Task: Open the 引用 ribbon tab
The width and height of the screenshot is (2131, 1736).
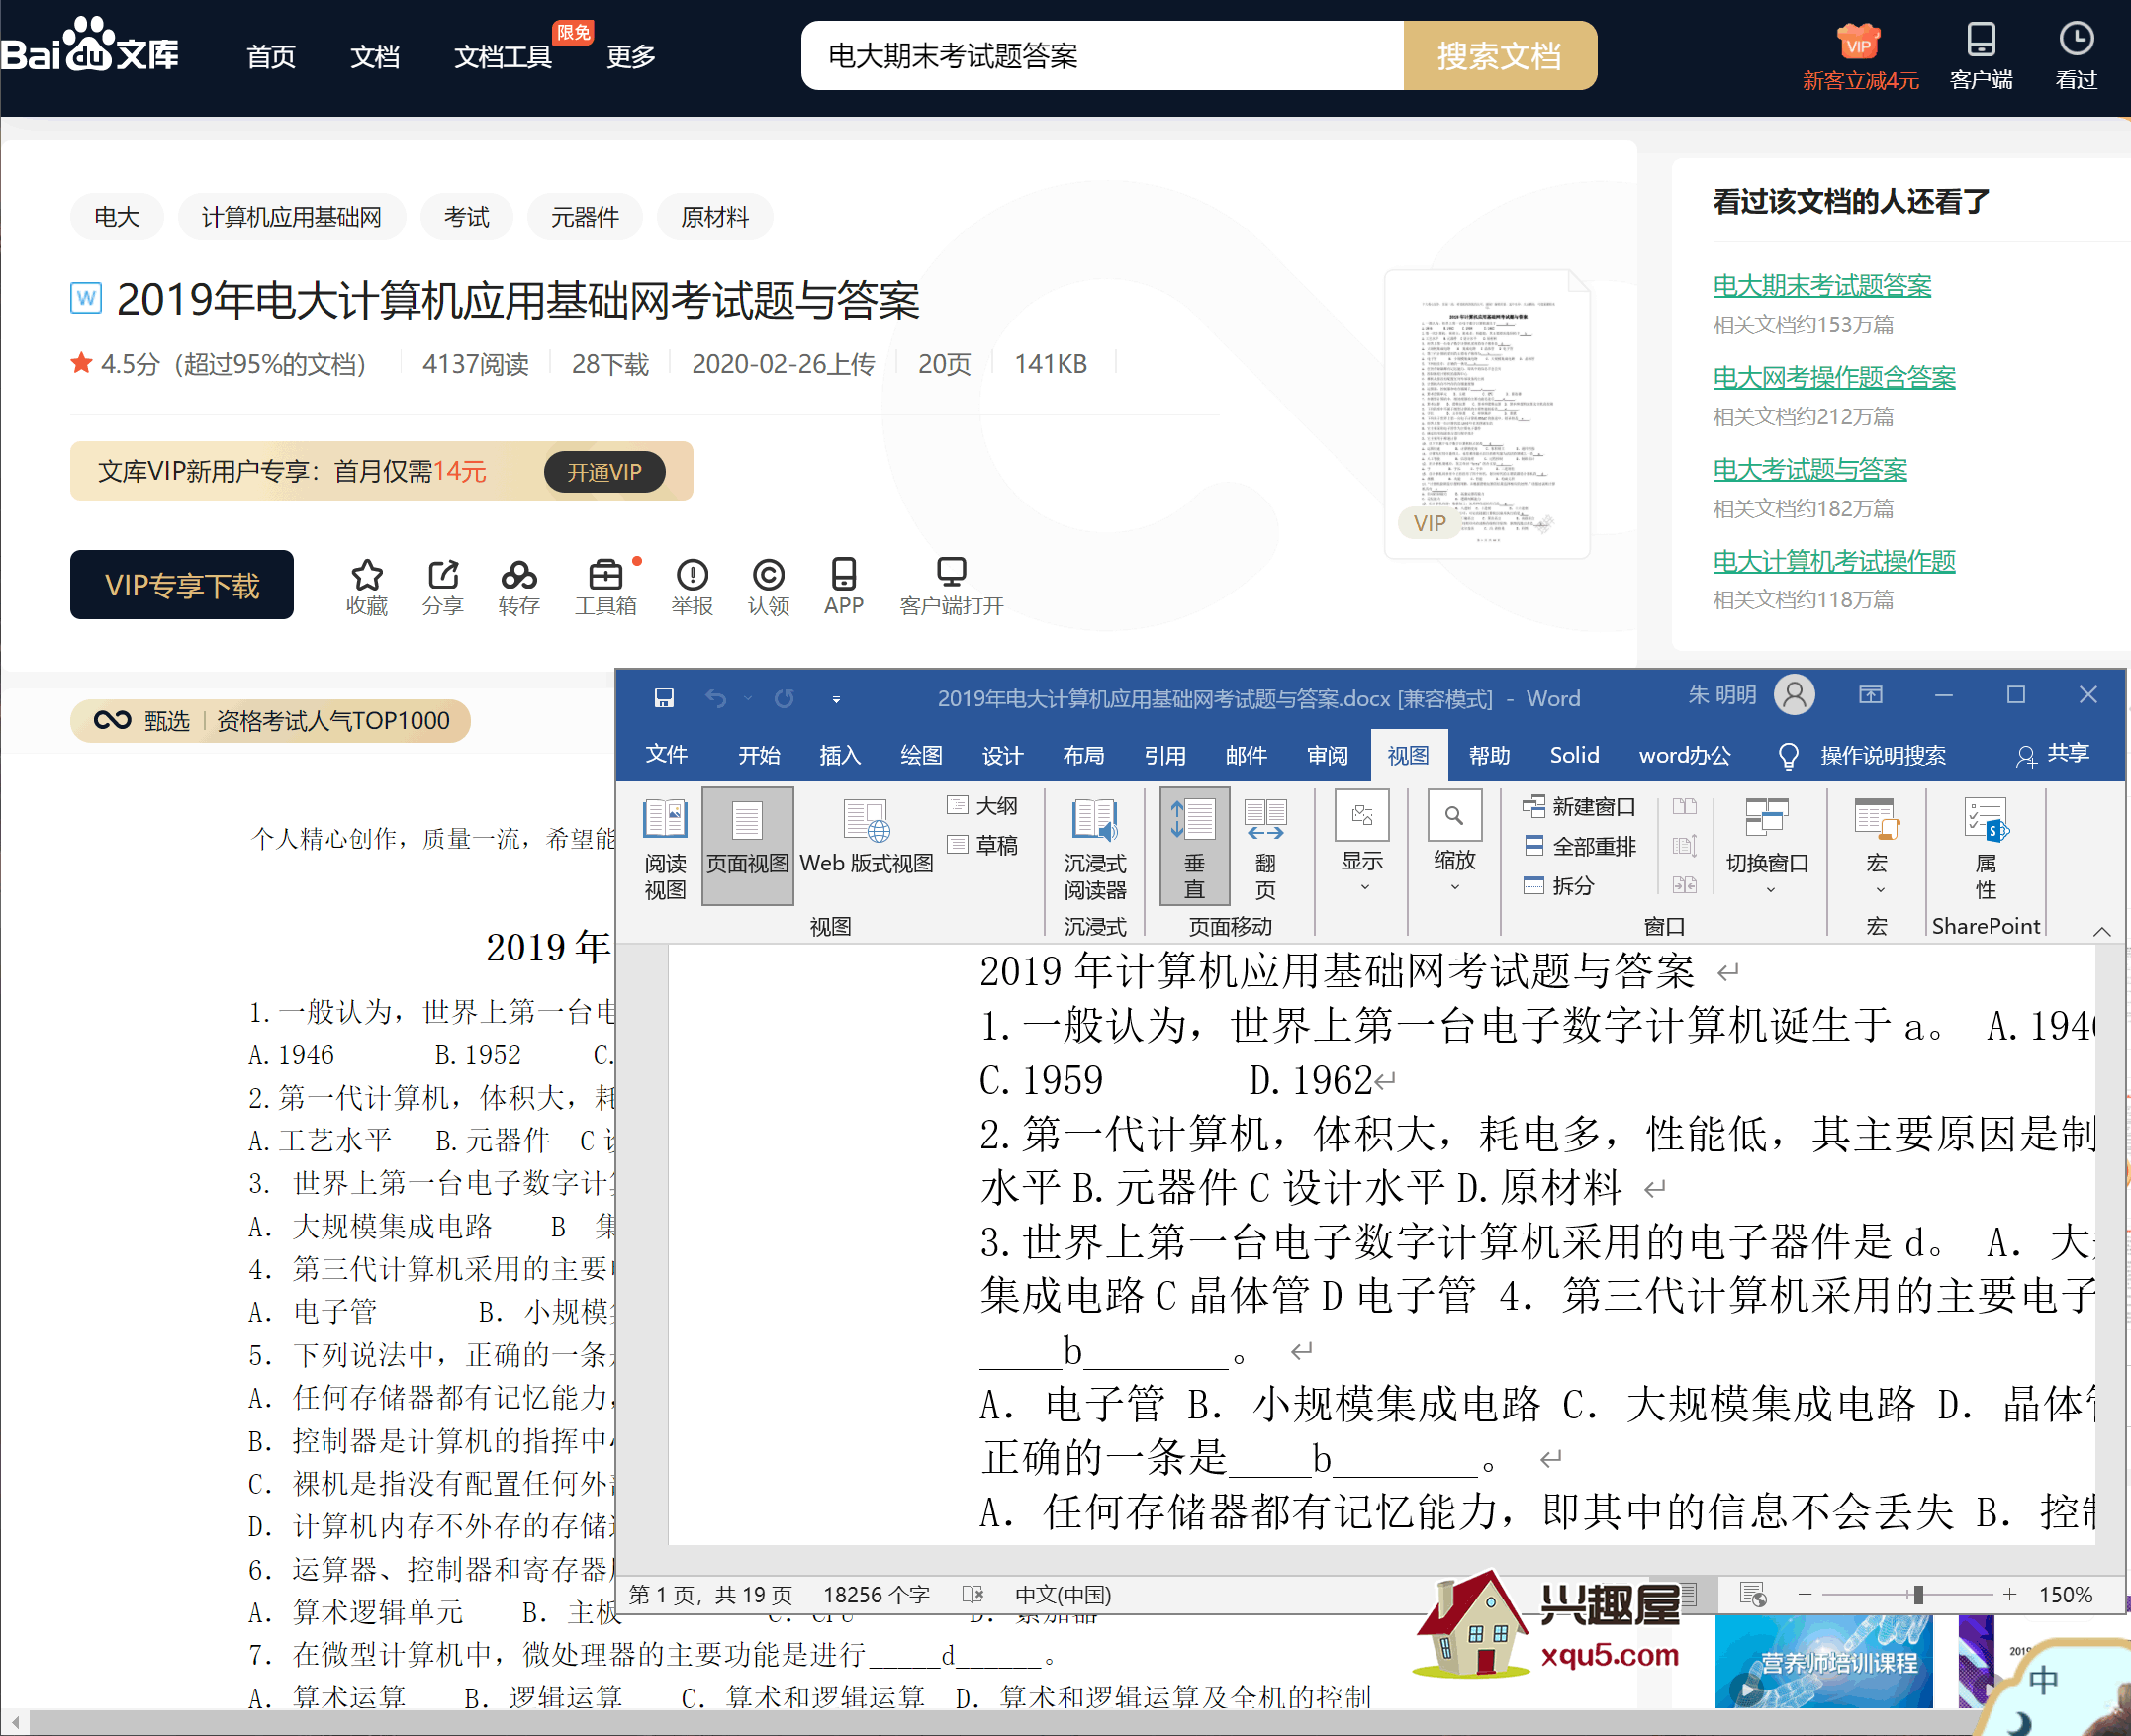Action: pyautogui.click(x=1165, y=755)
